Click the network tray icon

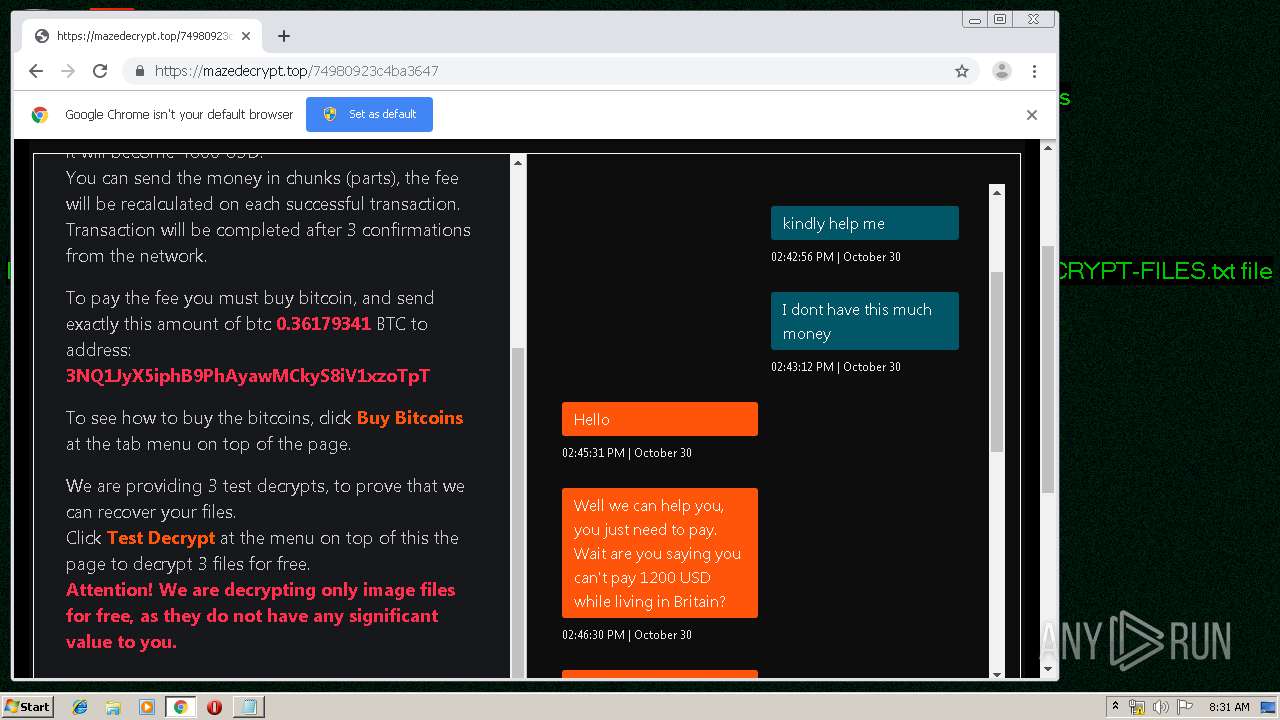pyautogui.click(x=1137, y=707)
